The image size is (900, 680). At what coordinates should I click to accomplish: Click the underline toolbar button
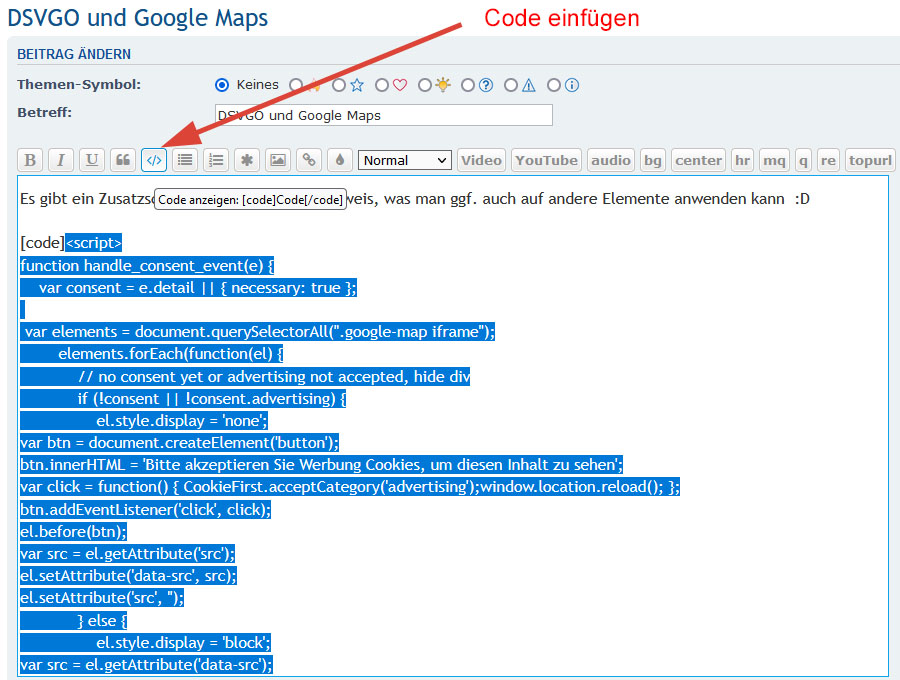pos(92,160)
